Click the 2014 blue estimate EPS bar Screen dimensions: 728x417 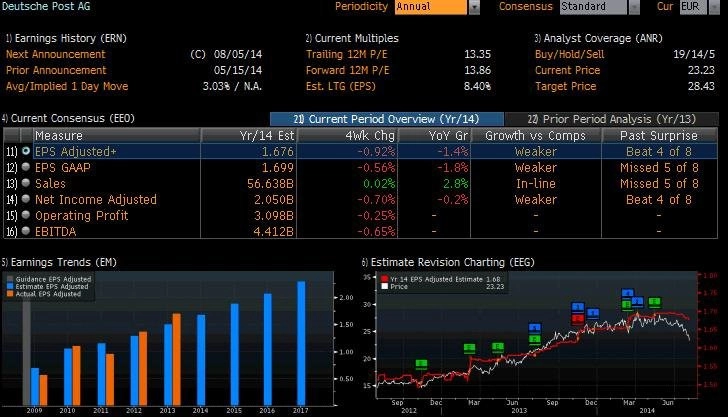click(201, 360)
